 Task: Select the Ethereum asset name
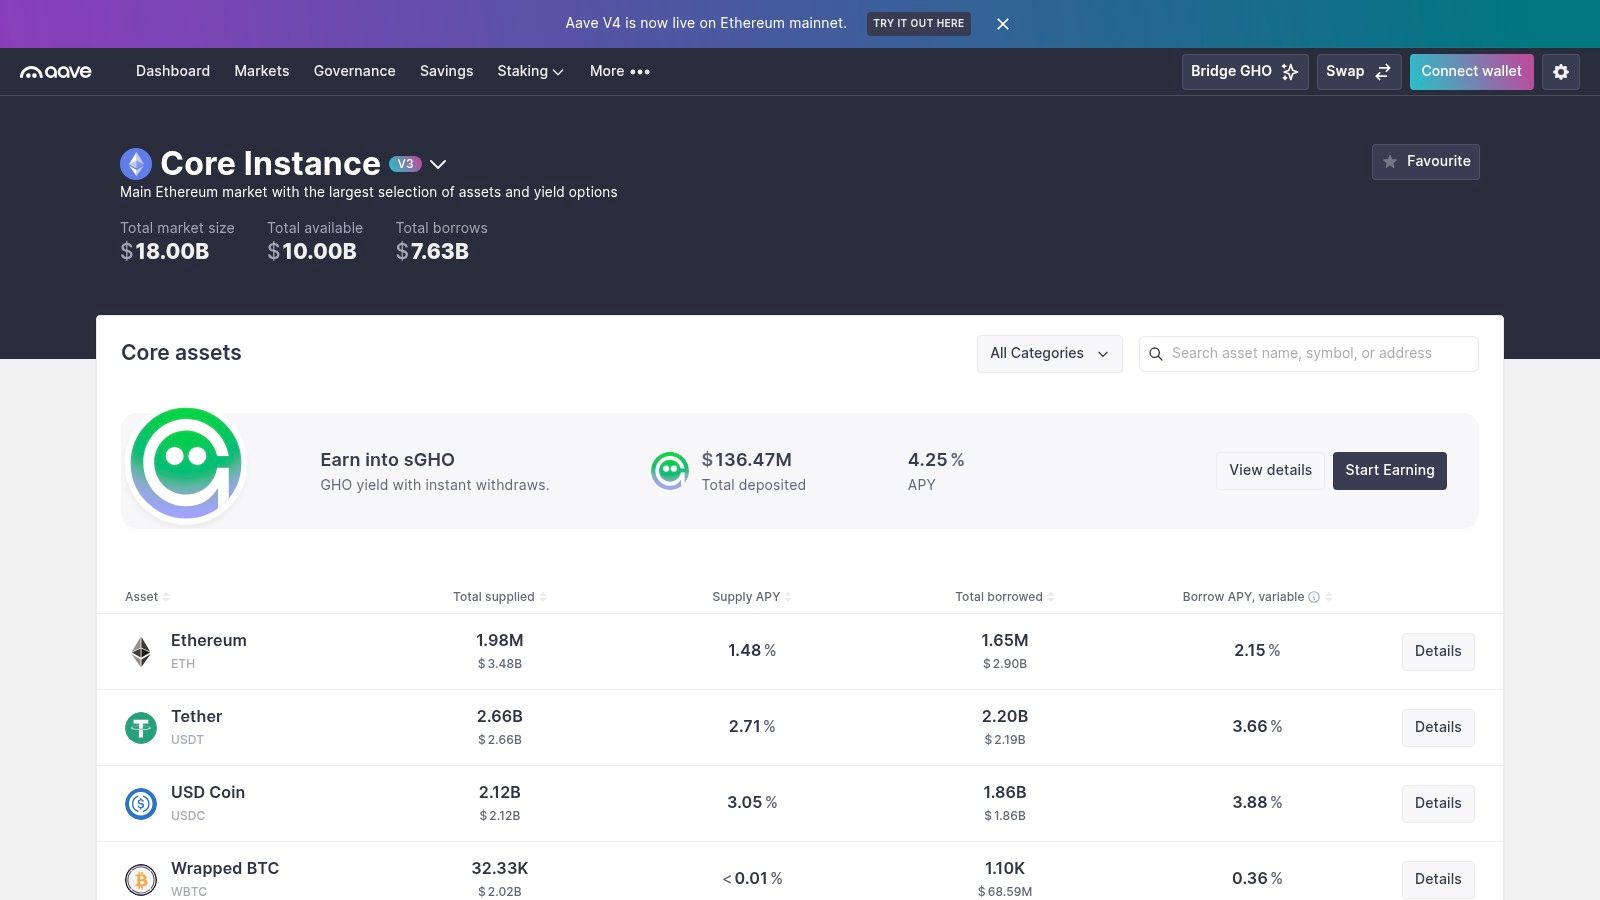(x=209, y=641)
